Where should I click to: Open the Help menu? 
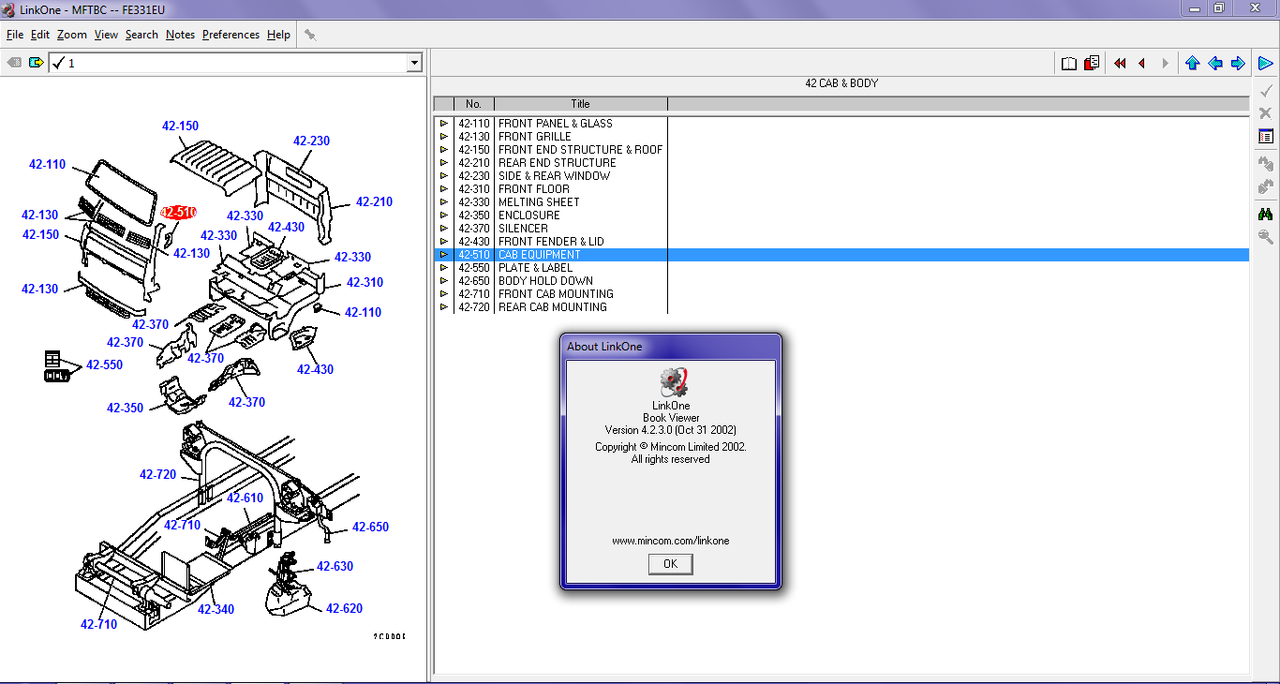click(278, 34)
